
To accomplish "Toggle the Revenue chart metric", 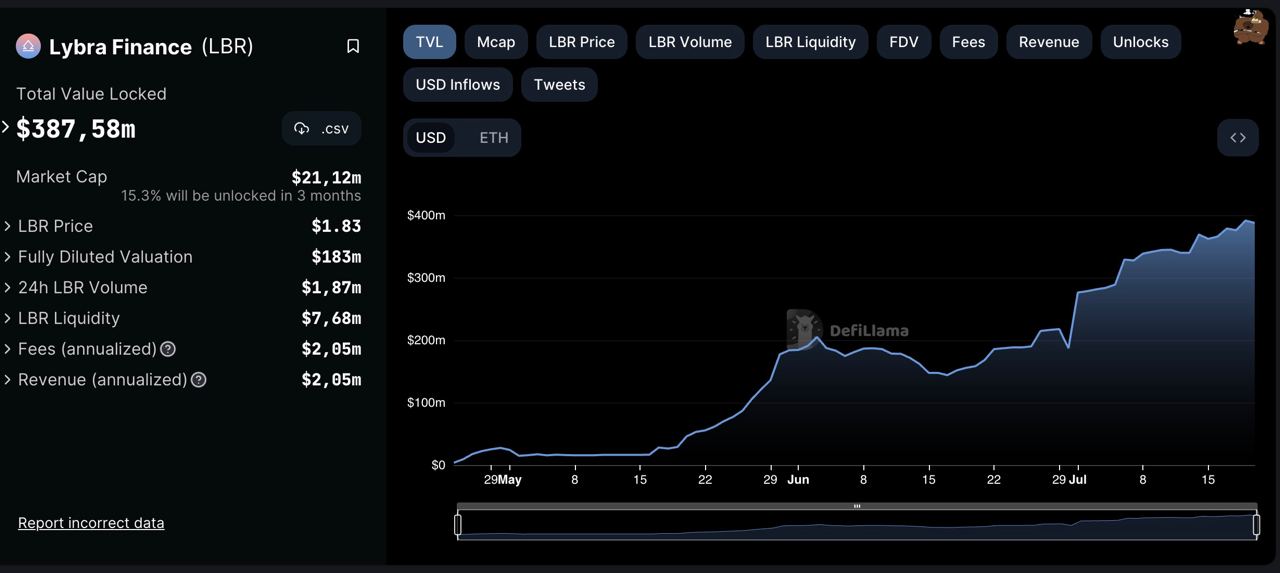I will 1049,42.
